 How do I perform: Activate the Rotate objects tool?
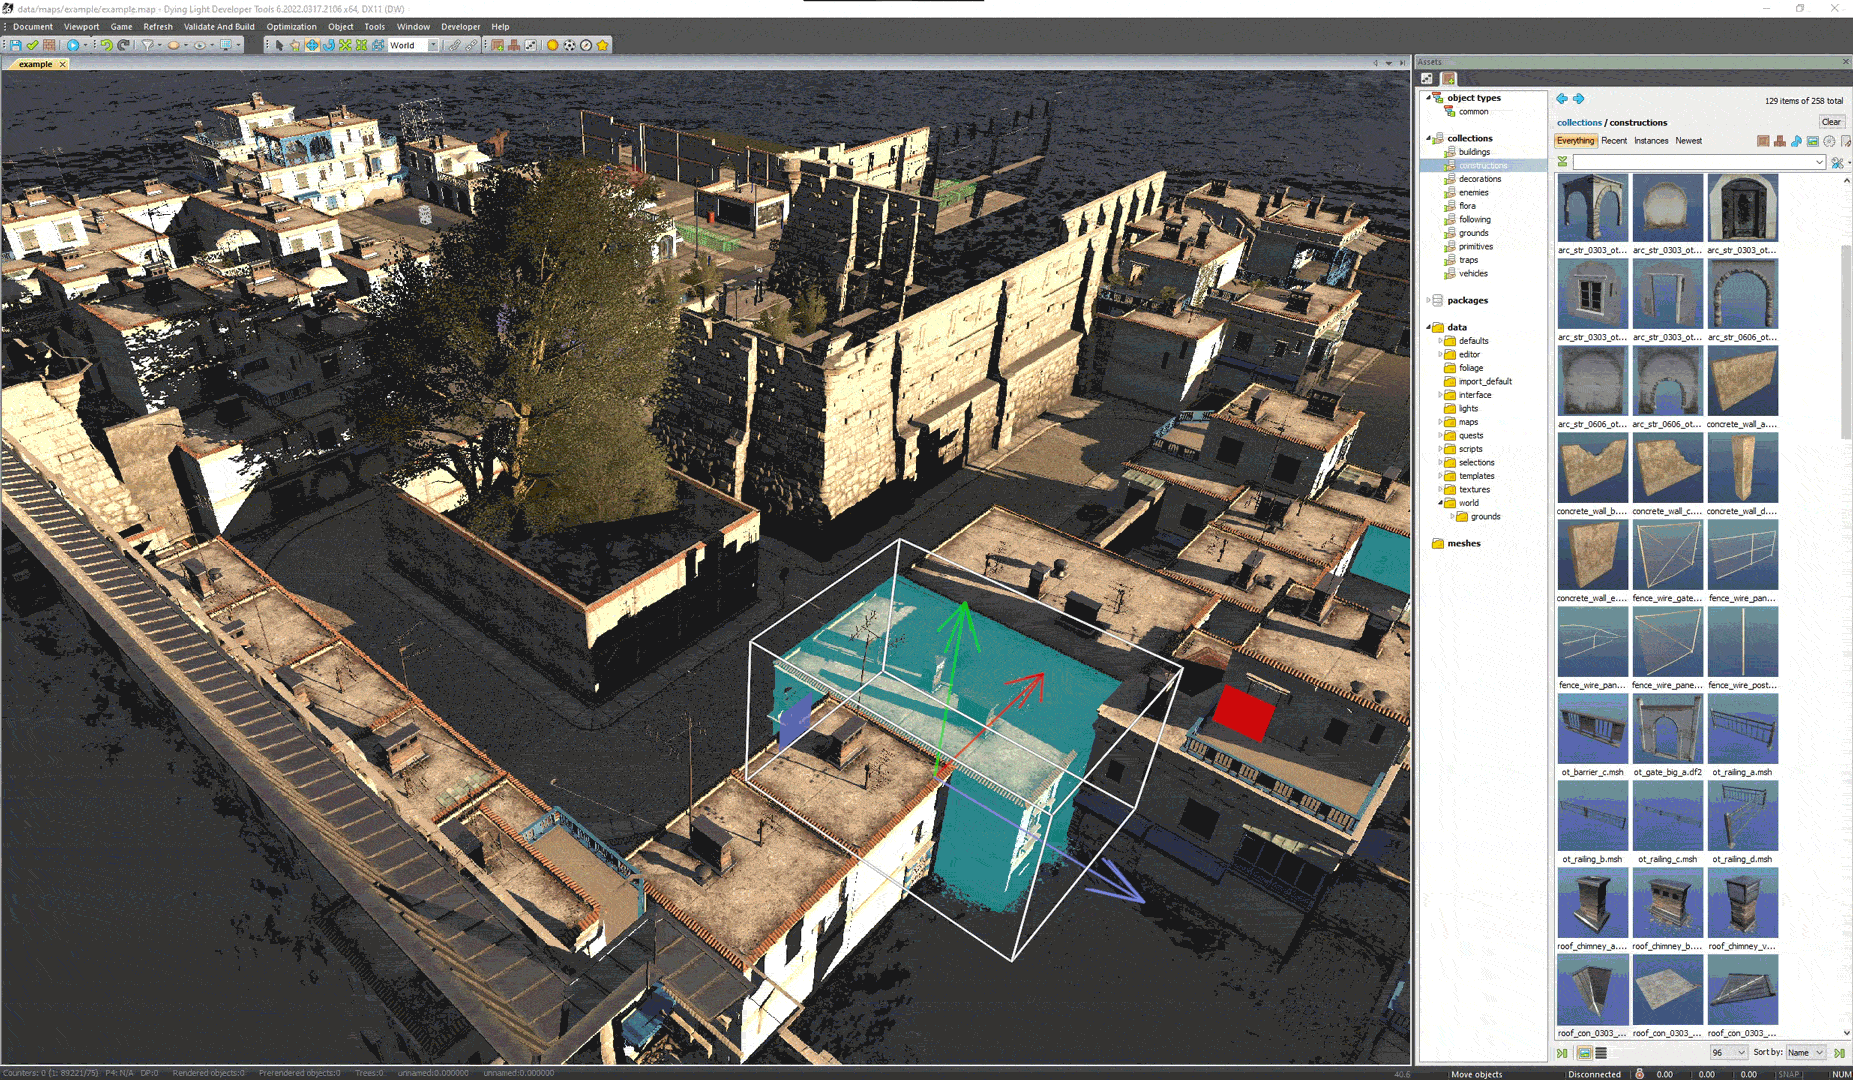pyautogui.click(x=328, y=45)
